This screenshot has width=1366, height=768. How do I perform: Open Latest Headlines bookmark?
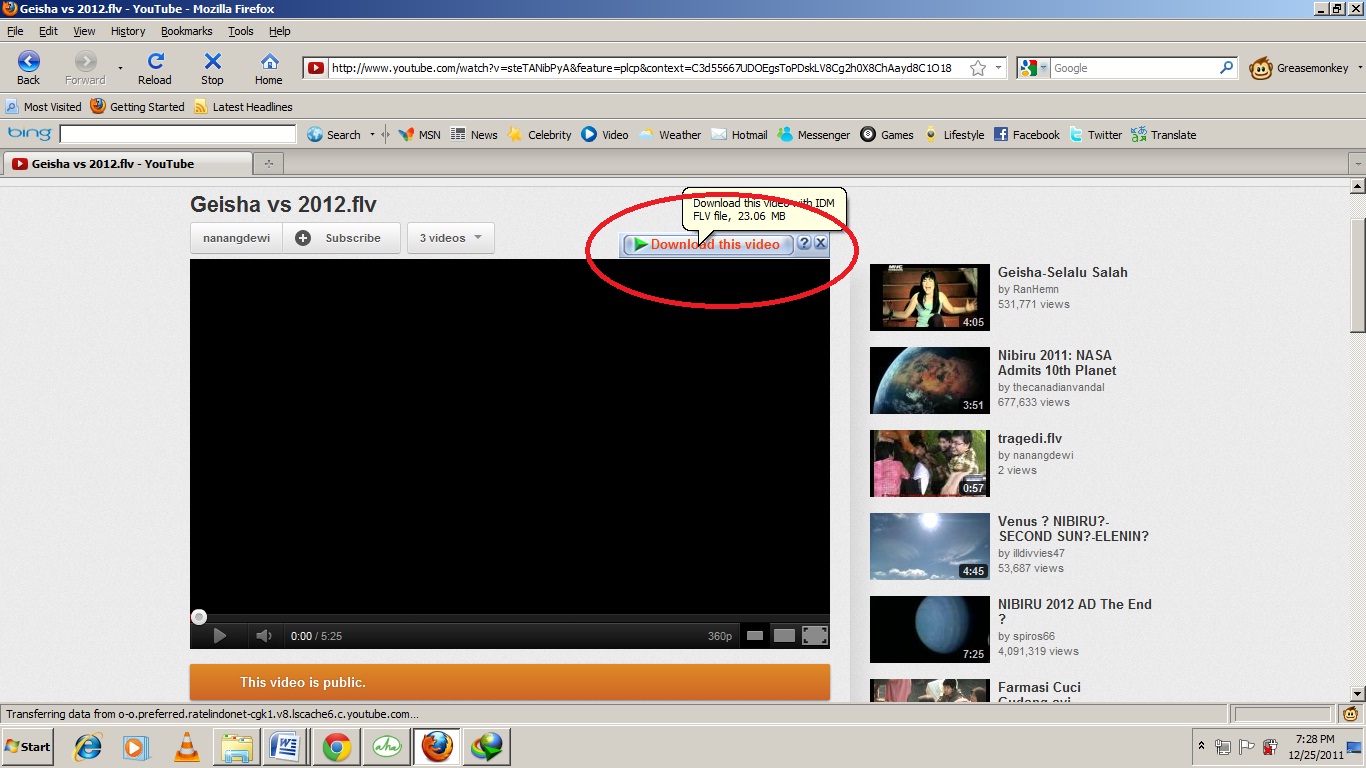coord(243,107)
